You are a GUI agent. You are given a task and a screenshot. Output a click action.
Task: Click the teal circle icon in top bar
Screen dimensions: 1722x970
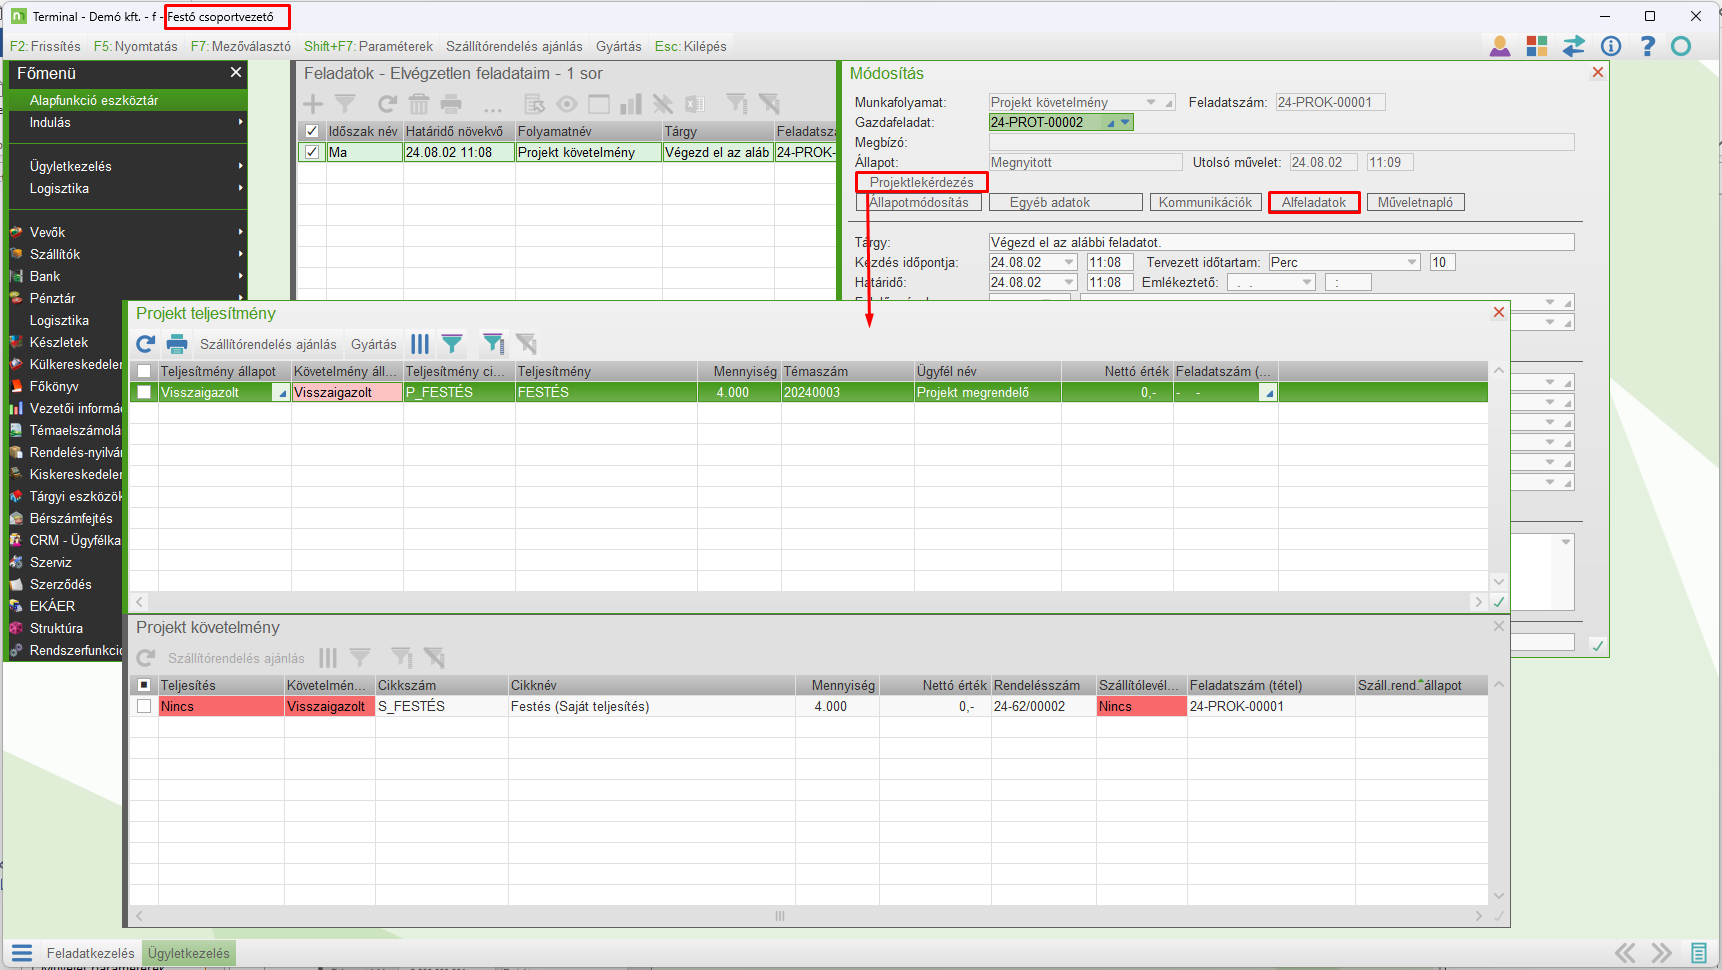click(1681, 46)
